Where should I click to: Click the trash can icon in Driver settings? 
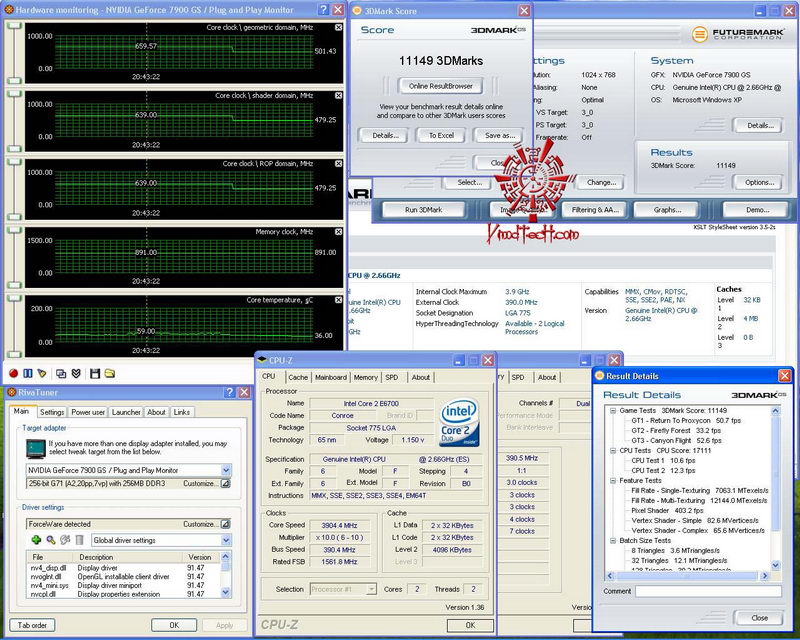click(x=79, y=540)
